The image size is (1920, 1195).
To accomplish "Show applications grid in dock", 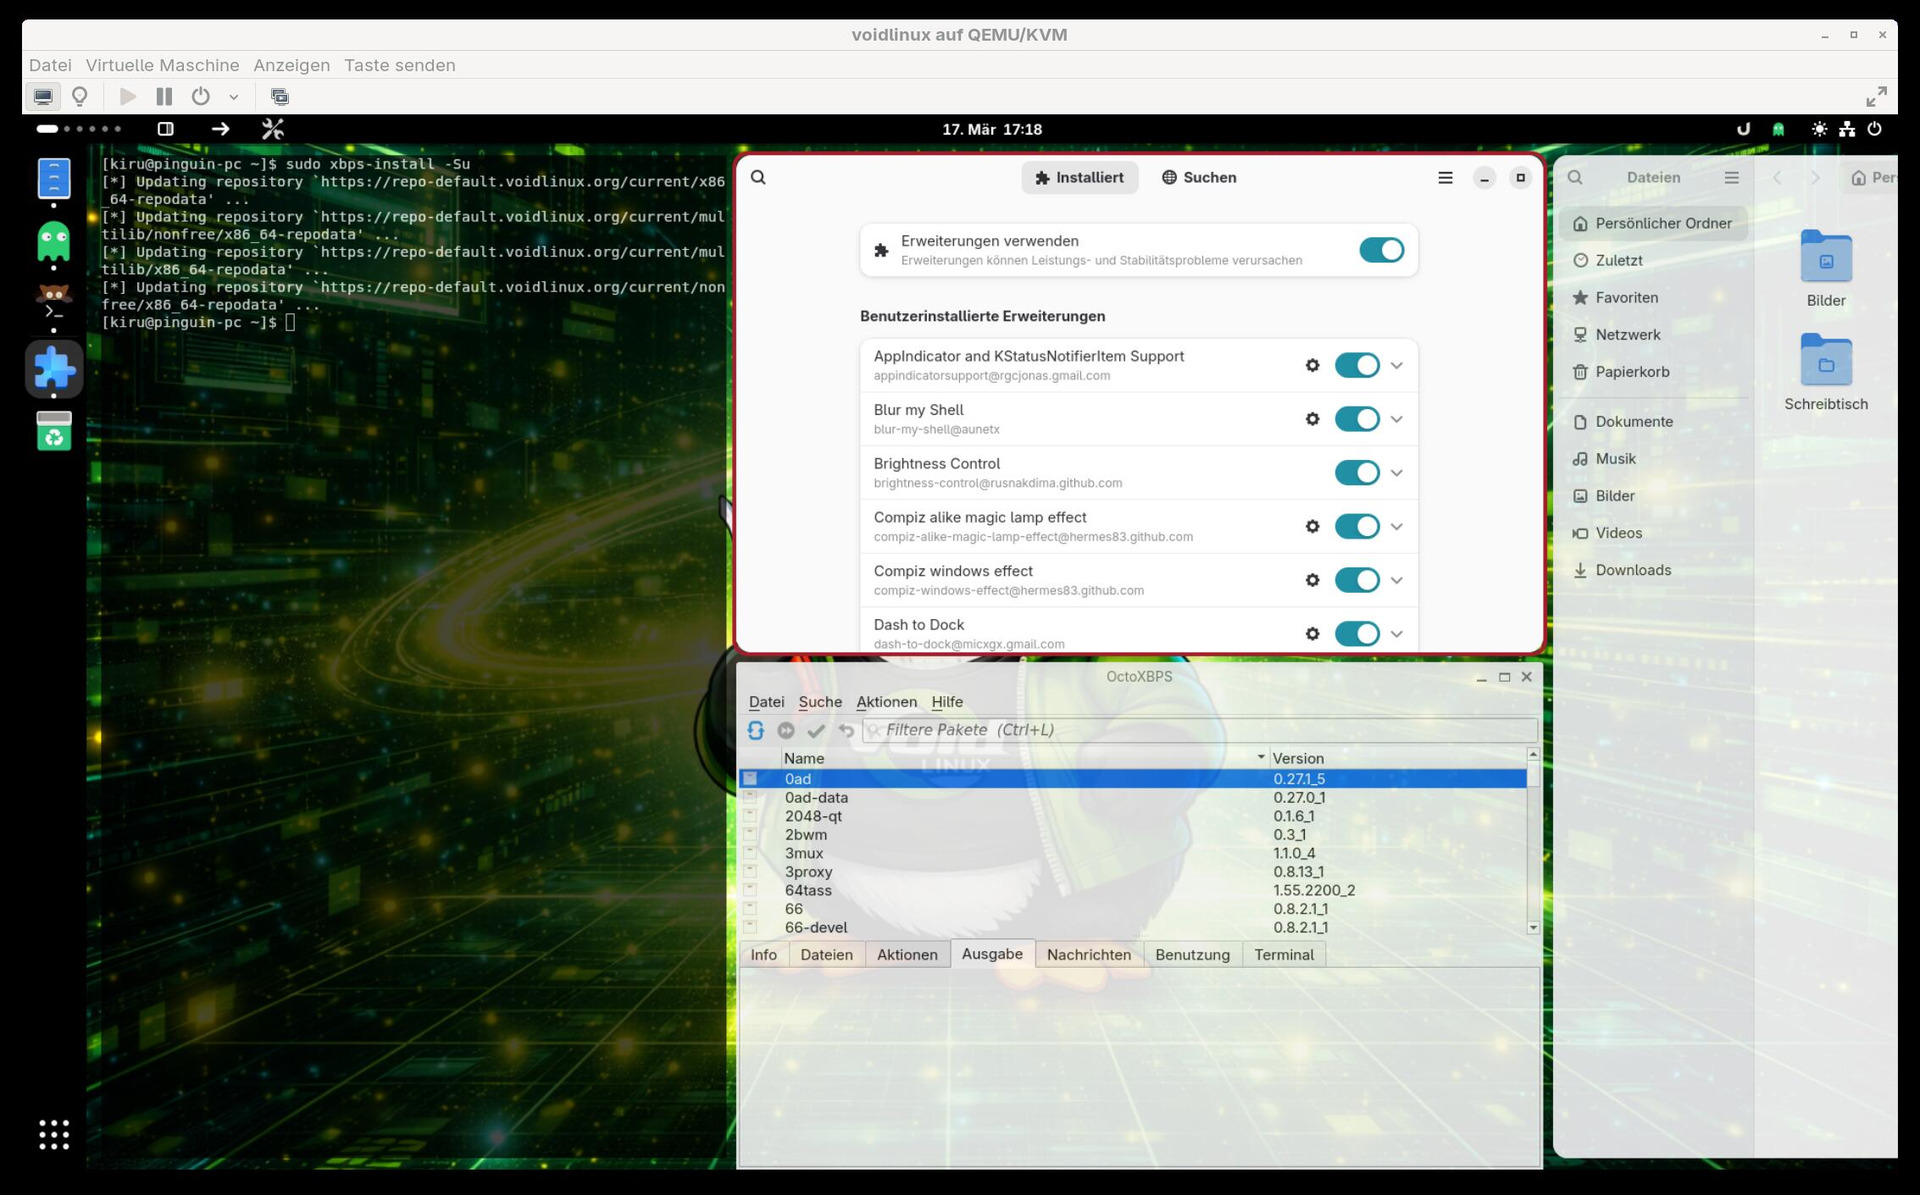I will (x=54, y=1134).
